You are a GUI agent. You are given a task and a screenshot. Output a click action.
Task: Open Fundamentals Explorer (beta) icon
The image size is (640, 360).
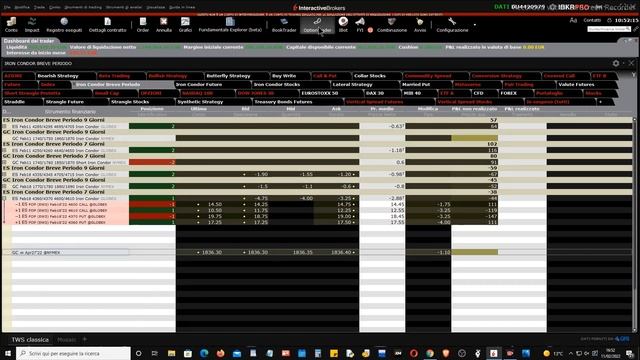tap(230, 24)
